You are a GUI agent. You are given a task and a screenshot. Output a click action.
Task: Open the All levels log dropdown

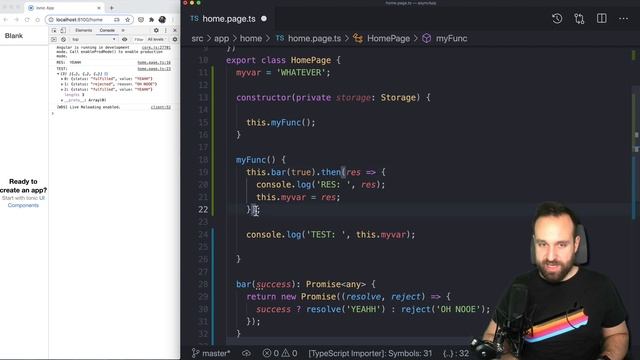coord(157,39)
